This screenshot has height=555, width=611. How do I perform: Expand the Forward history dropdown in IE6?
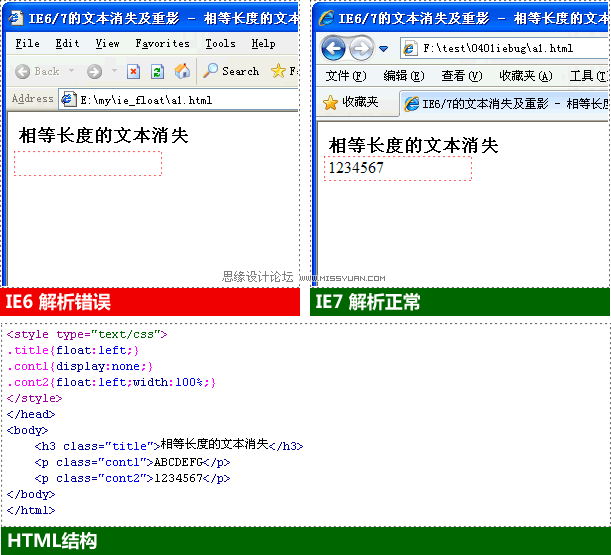(114, 71)
